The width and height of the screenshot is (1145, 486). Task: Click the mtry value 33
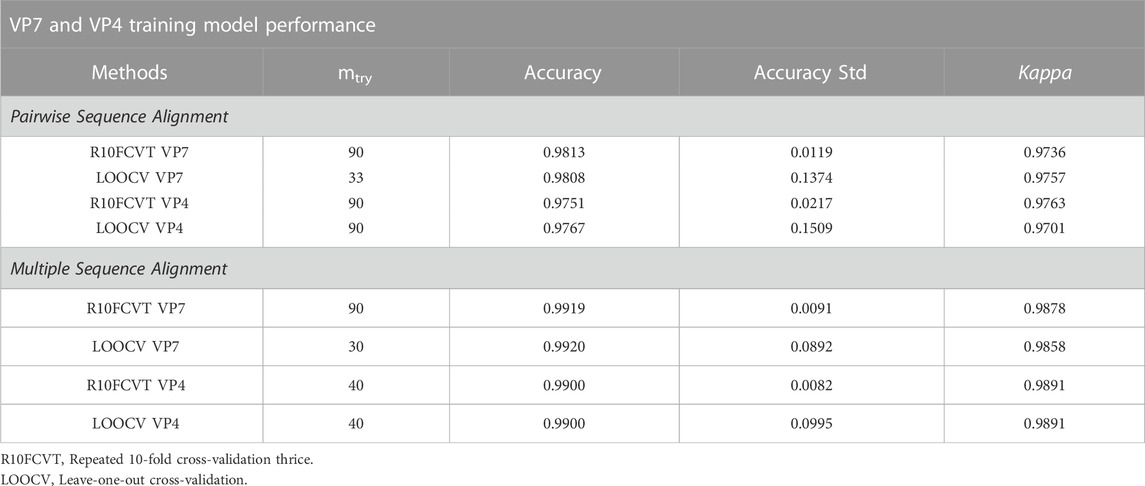(x=356, y=178)
